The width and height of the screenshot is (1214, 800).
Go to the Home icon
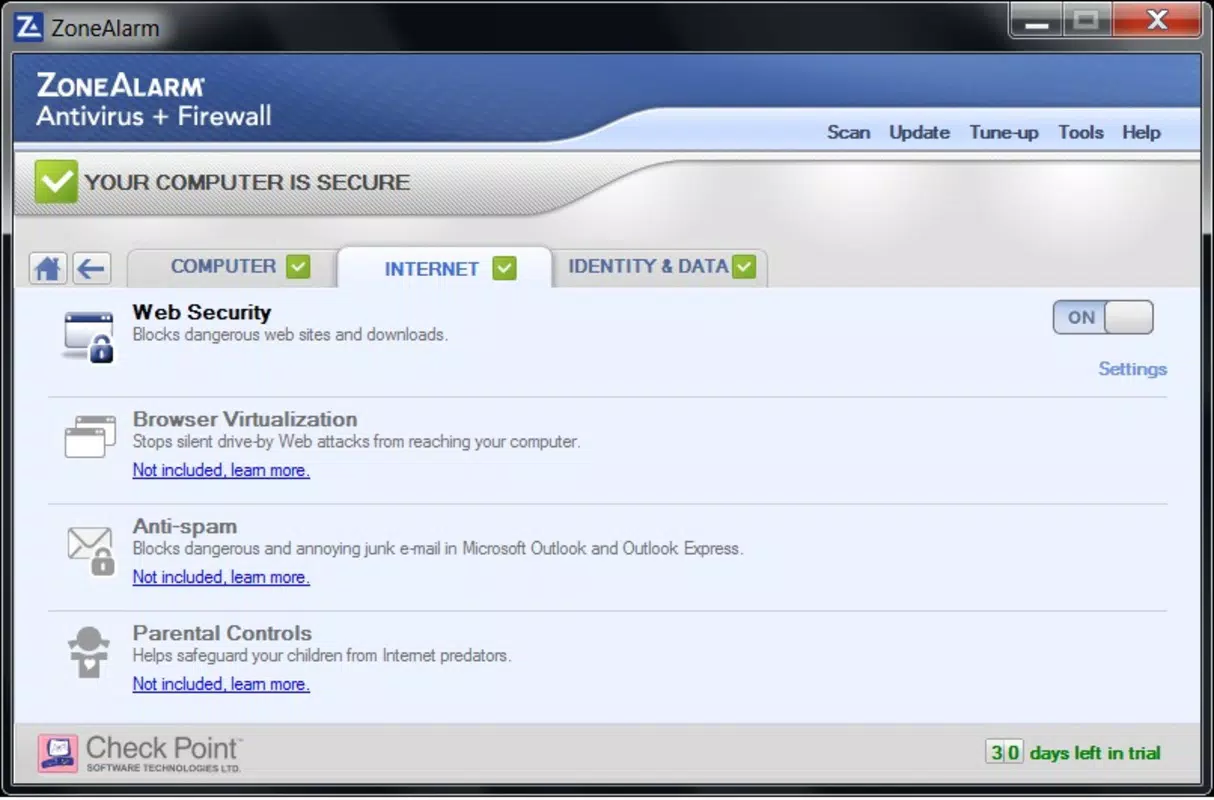[48, 268]
